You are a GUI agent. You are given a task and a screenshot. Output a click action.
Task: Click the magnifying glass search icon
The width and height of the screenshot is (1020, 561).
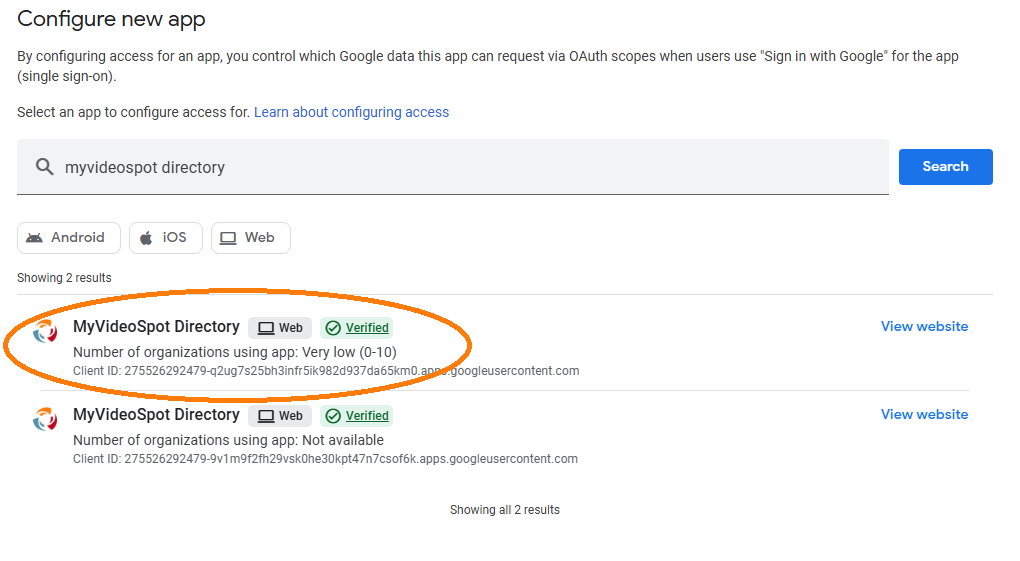pyautogui.click(x=44, y=167)
